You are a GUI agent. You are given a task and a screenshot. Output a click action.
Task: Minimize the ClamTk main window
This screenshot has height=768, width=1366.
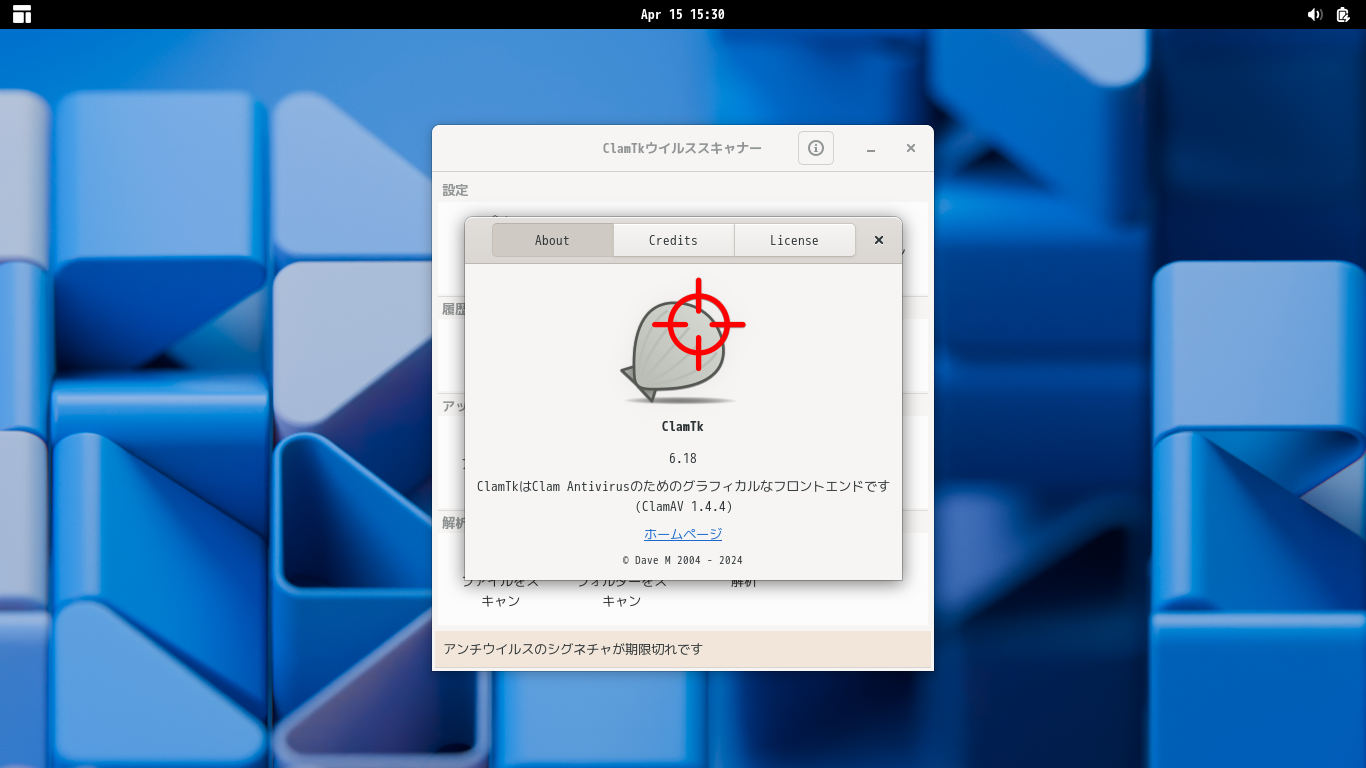[871, 148]
